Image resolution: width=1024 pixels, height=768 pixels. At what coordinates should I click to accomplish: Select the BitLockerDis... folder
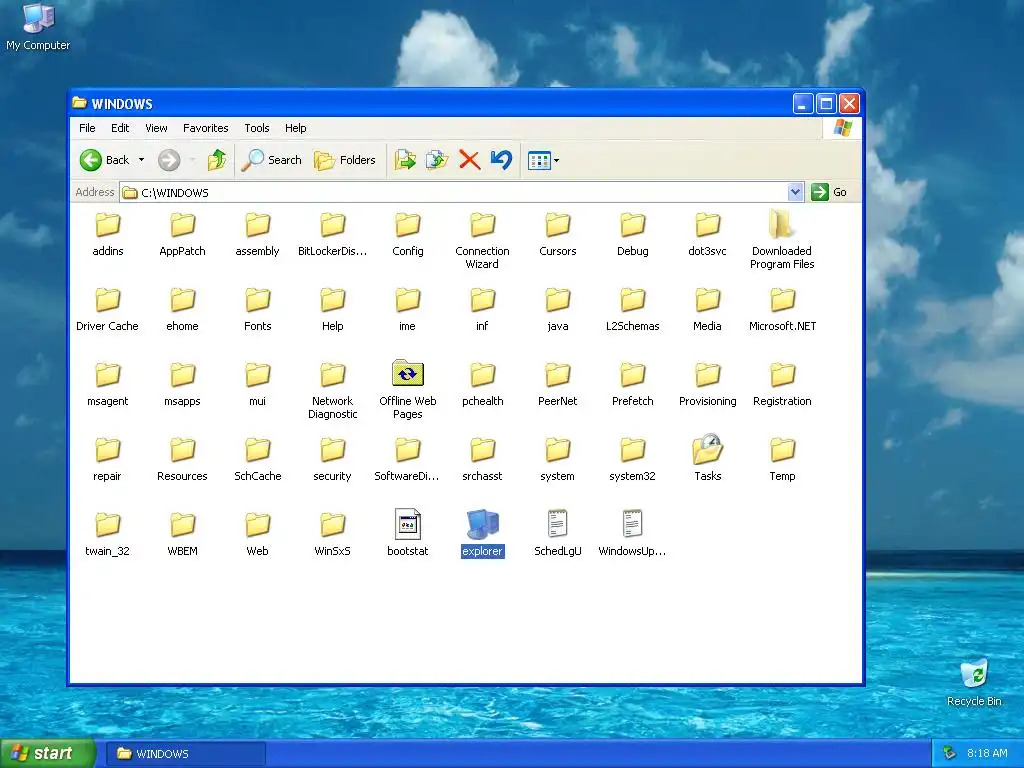332,224
